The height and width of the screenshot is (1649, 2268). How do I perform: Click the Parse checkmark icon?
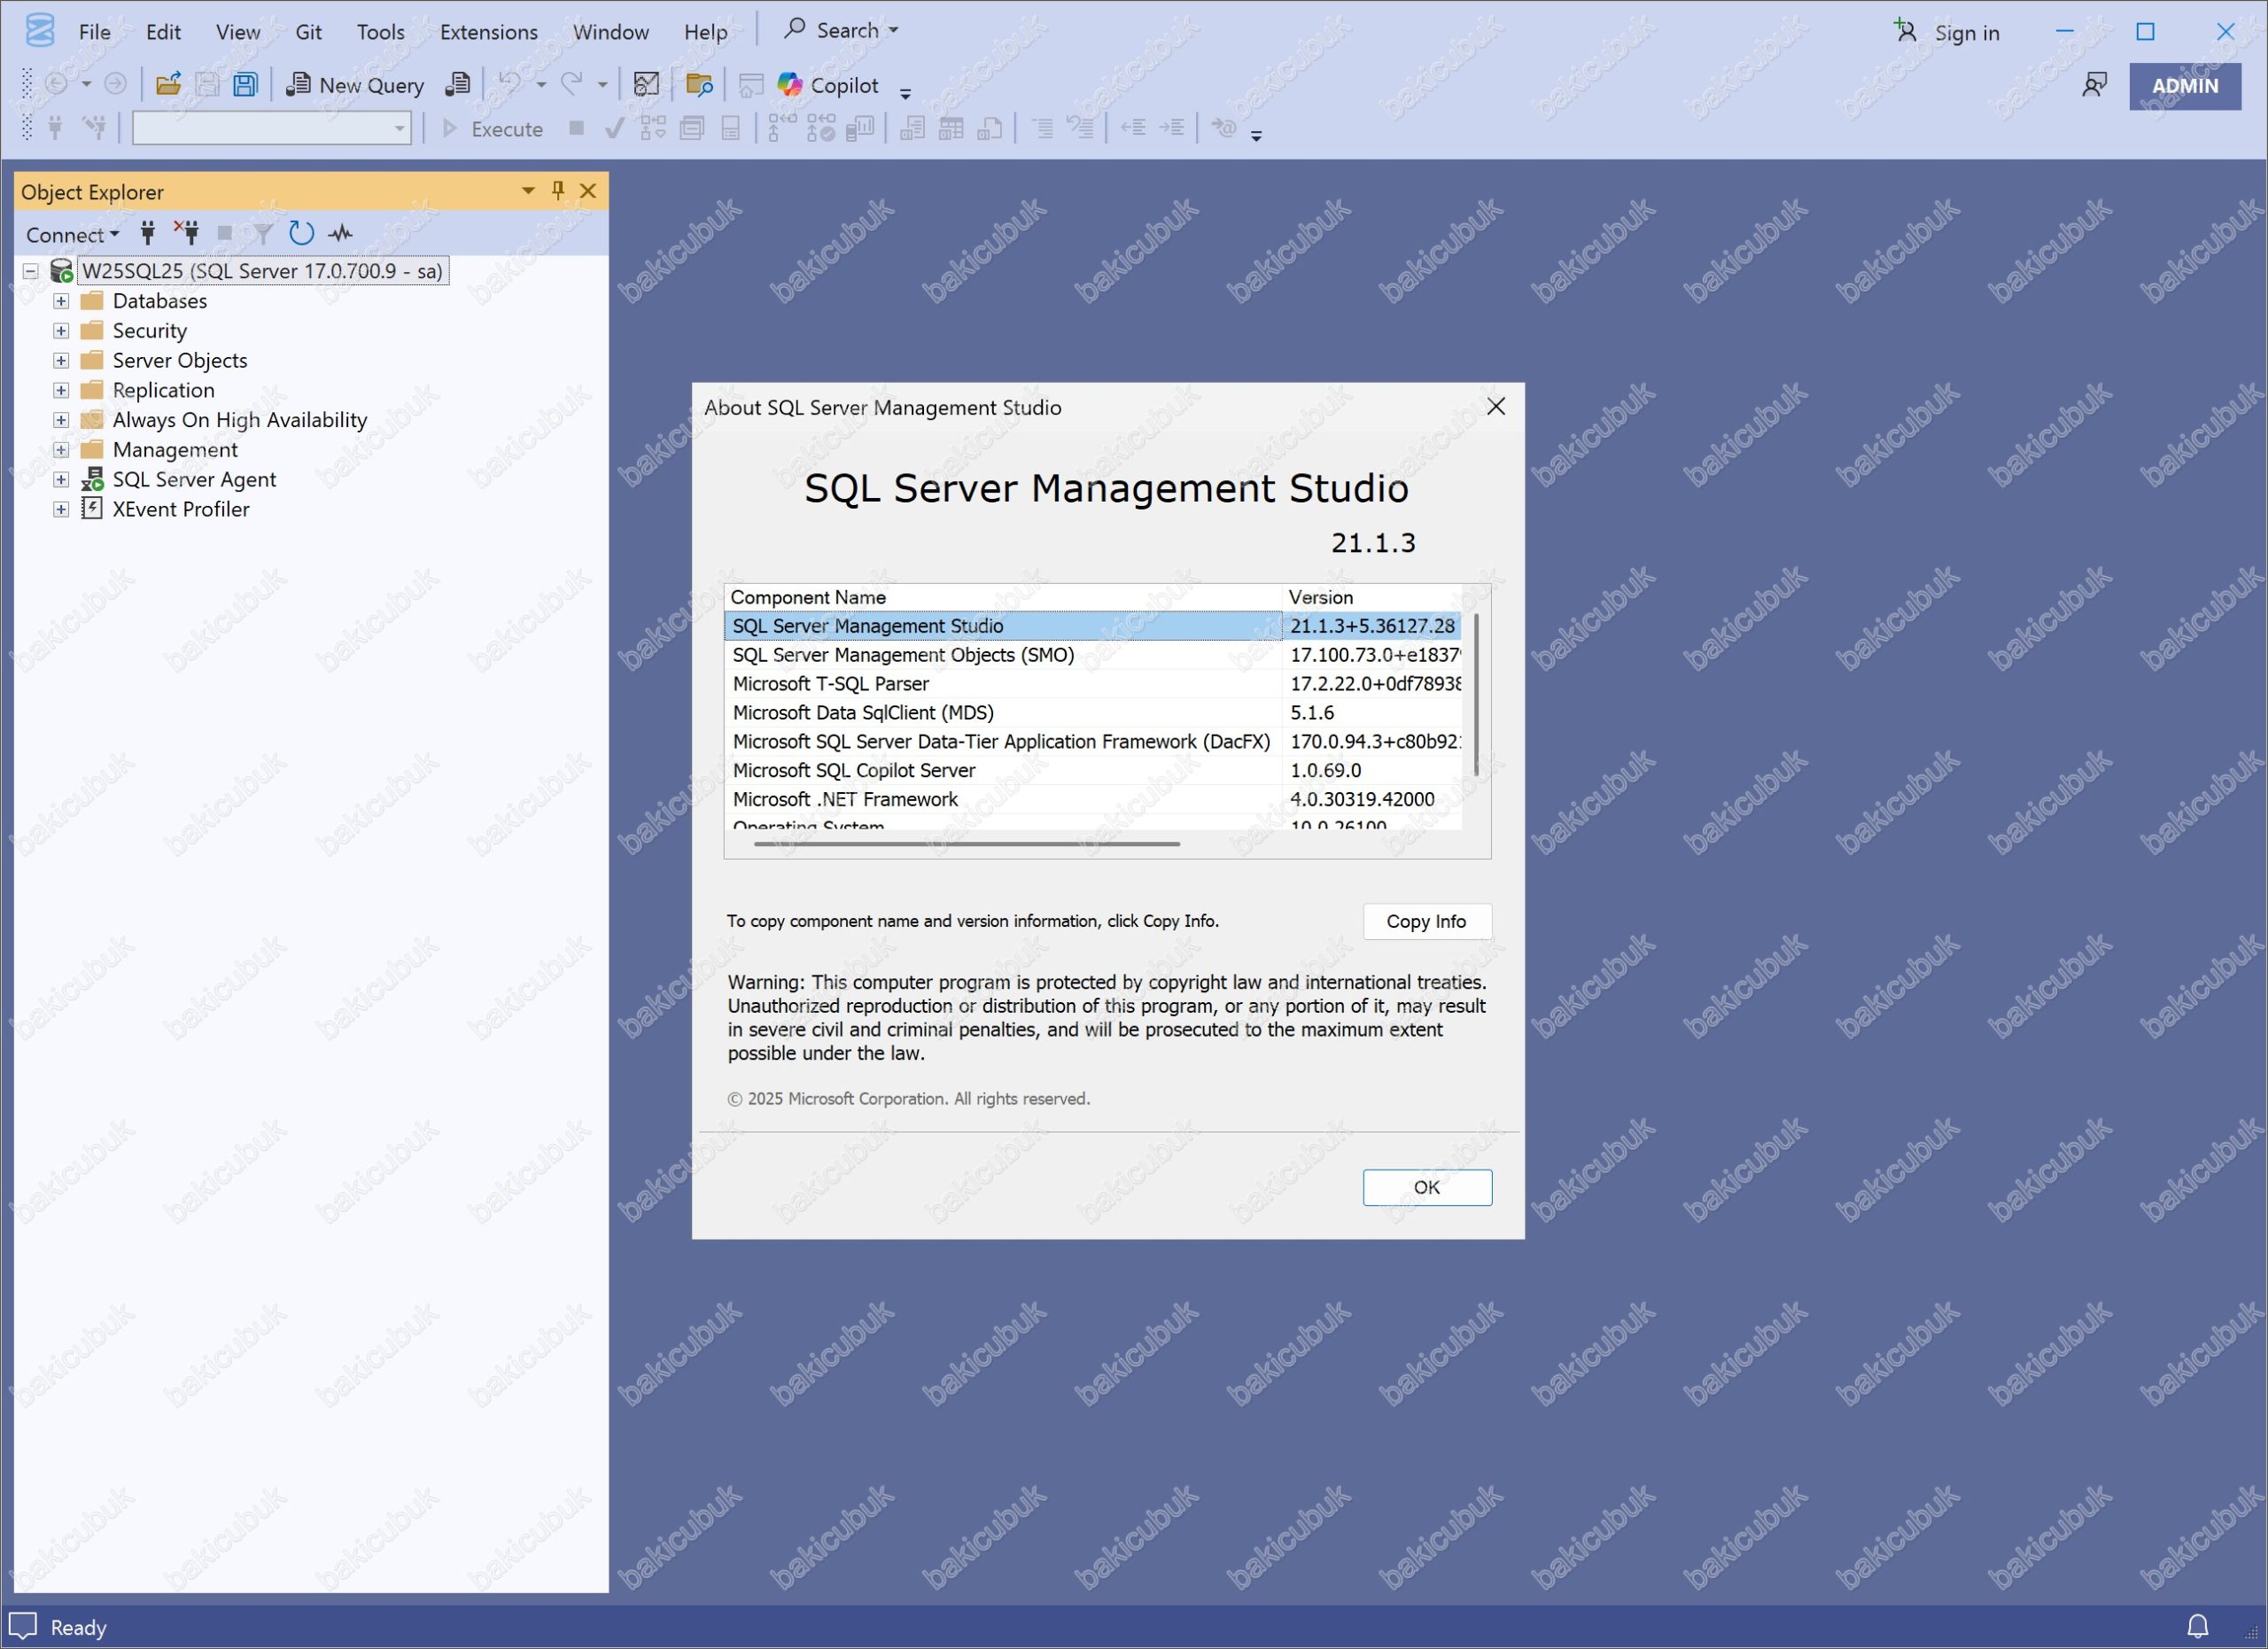(615, 128)
